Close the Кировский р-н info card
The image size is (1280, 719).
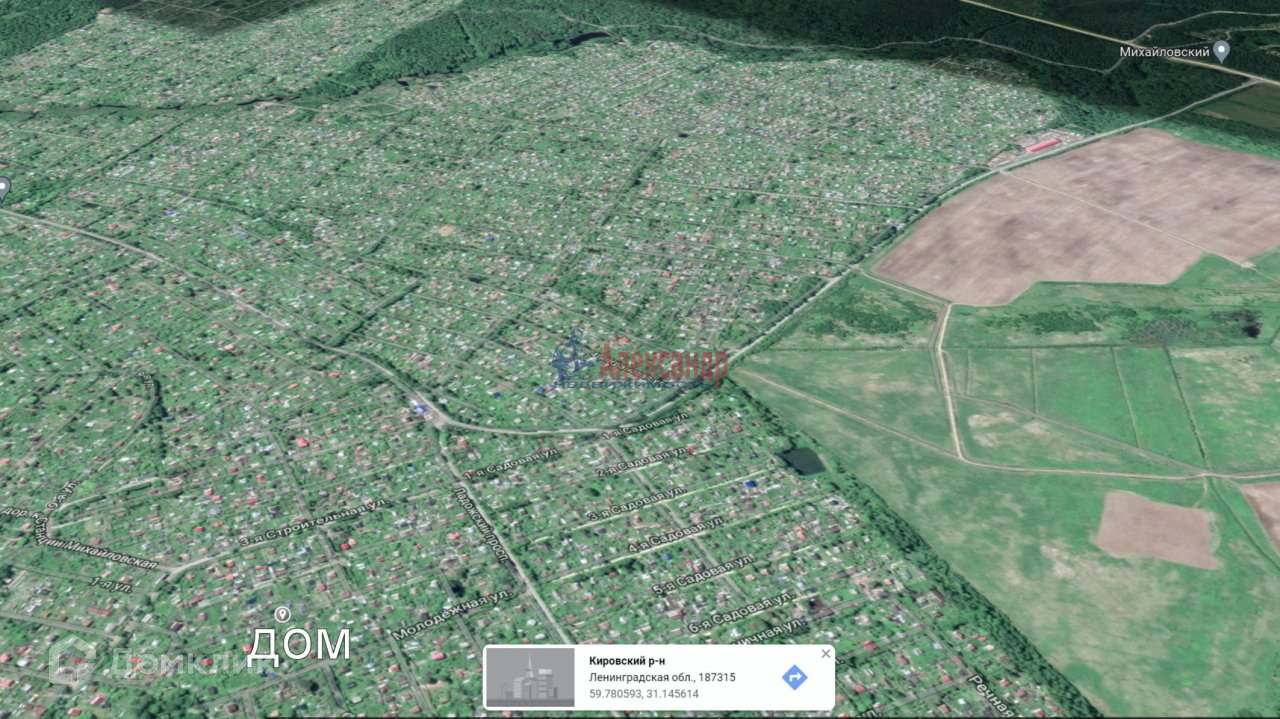pyautogui.click(x=825, y=654)
